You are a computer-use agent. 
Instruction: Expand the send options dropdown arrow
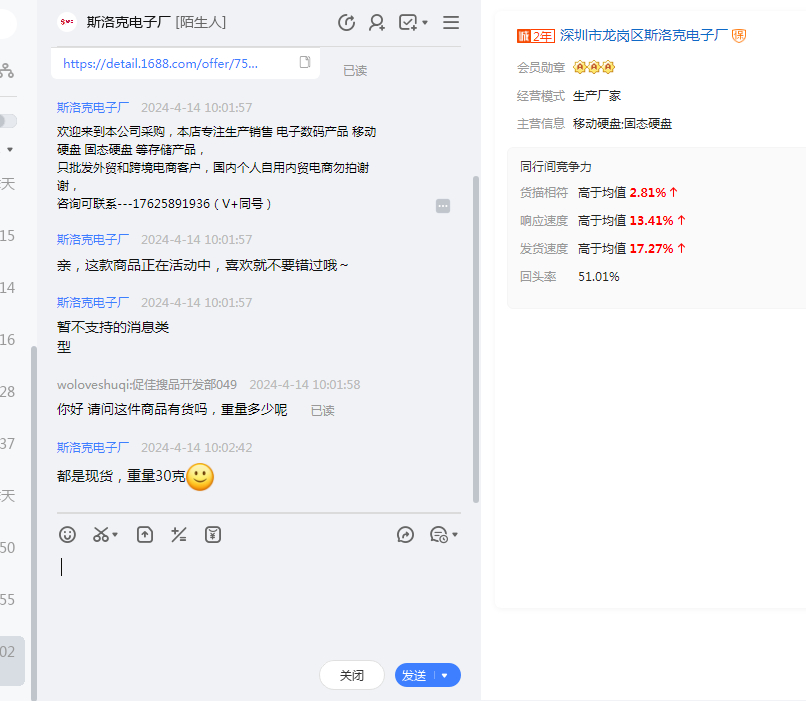445,676
